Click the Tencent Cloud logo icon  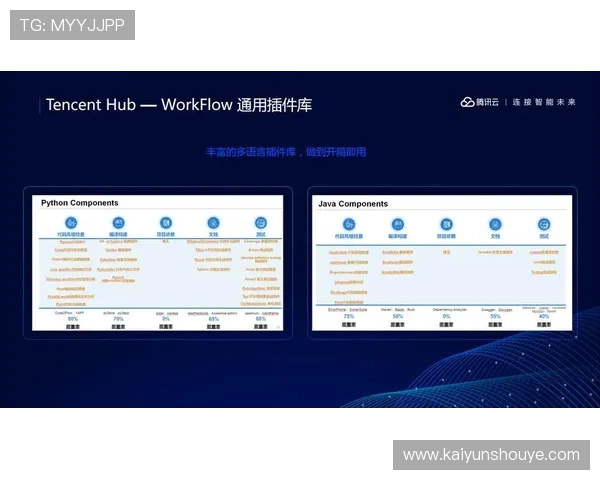(x=467, y=102)
